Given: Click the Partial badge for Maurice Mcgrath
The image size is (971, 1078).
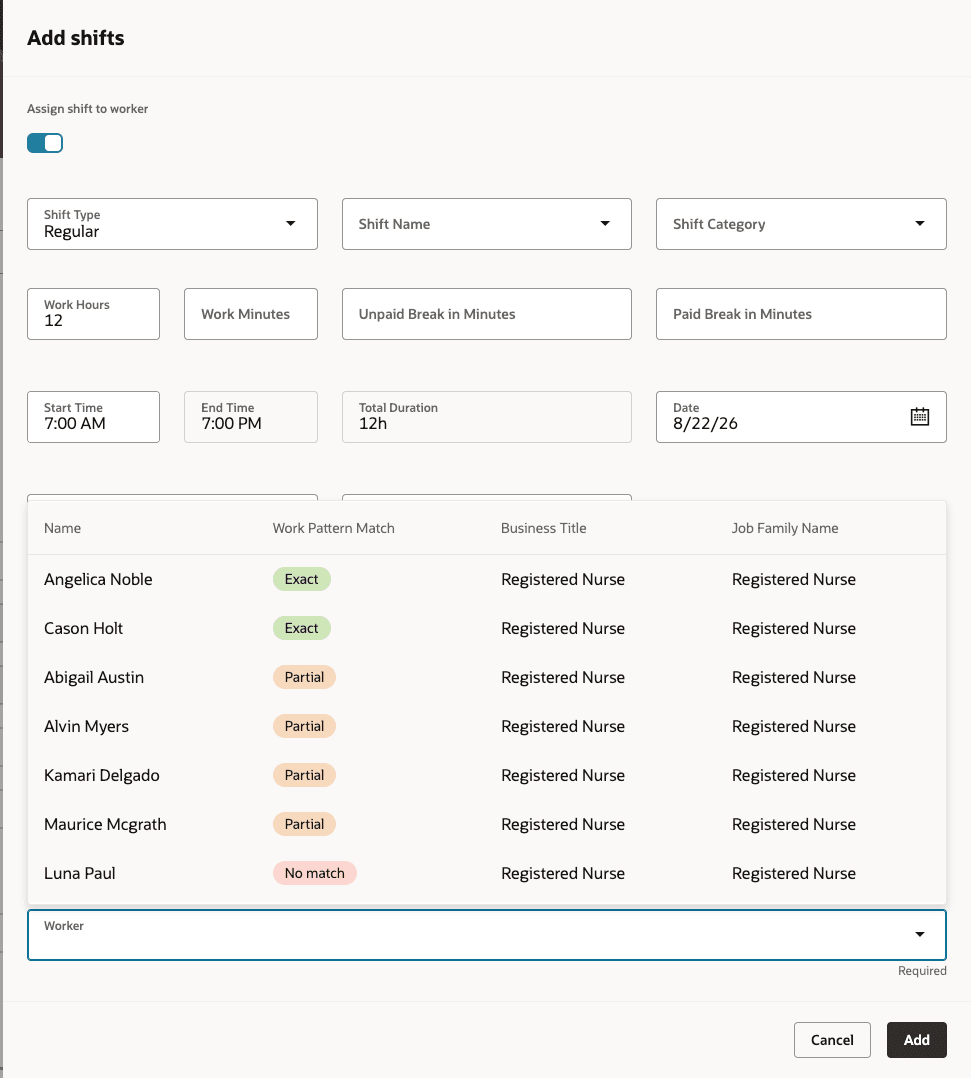Looking at the screenshot, I should coord(304,824).
